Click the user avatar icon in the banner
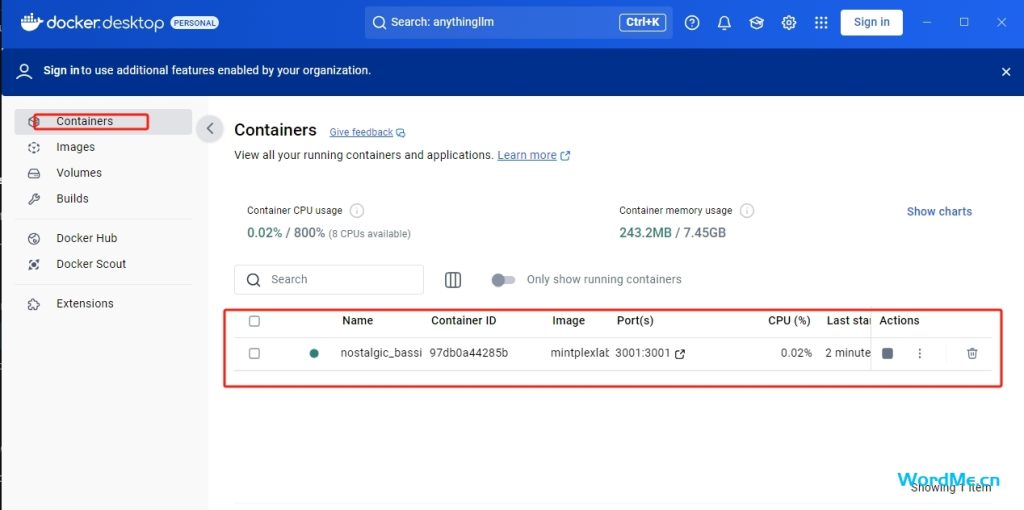 [x=24, y=71]
